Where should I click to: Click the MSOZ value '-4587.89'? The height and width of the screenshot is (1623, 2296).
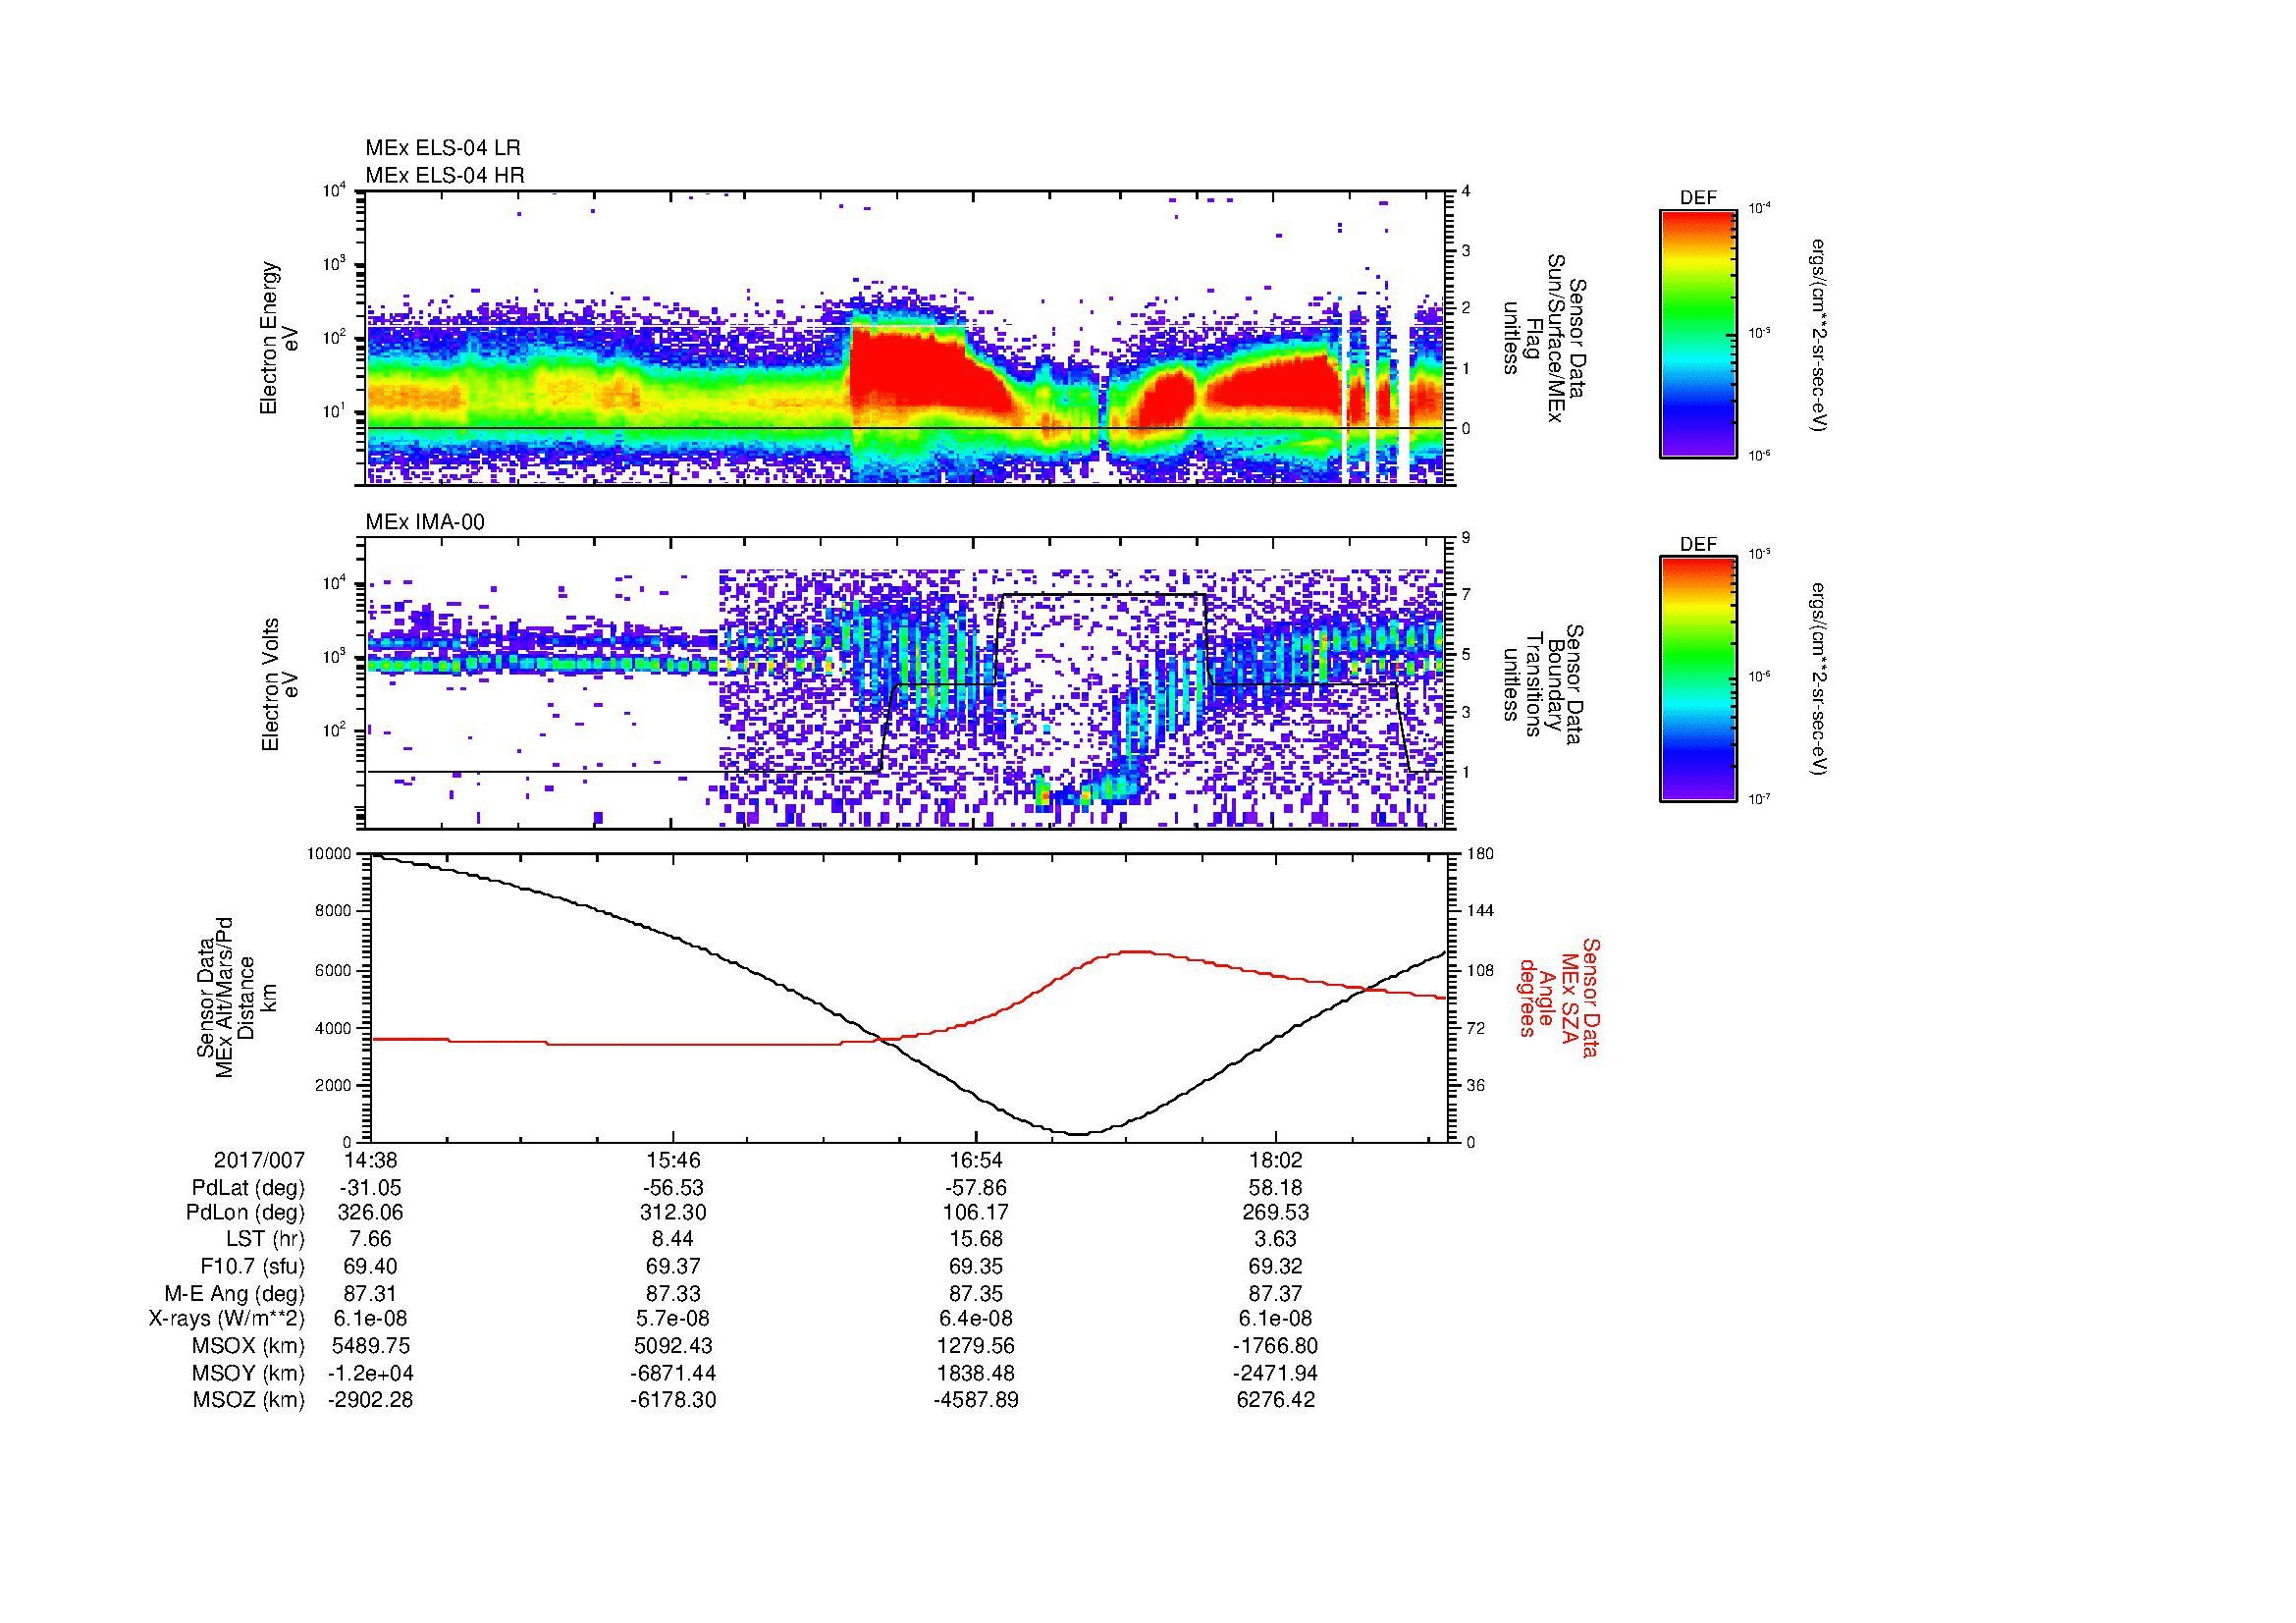(976, 1400)
